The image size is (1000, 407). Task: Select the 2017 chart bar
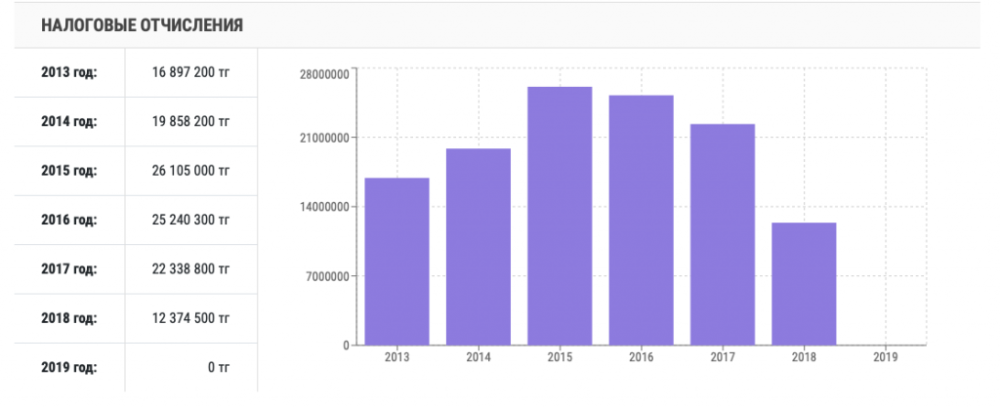(723, 234)
